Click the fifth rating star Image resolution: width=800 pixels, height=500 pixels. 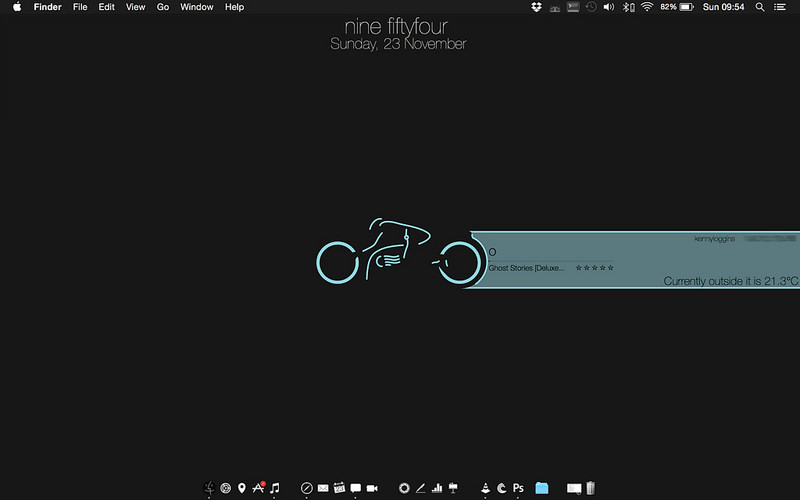pyautogui.click(x=611, y=268)
